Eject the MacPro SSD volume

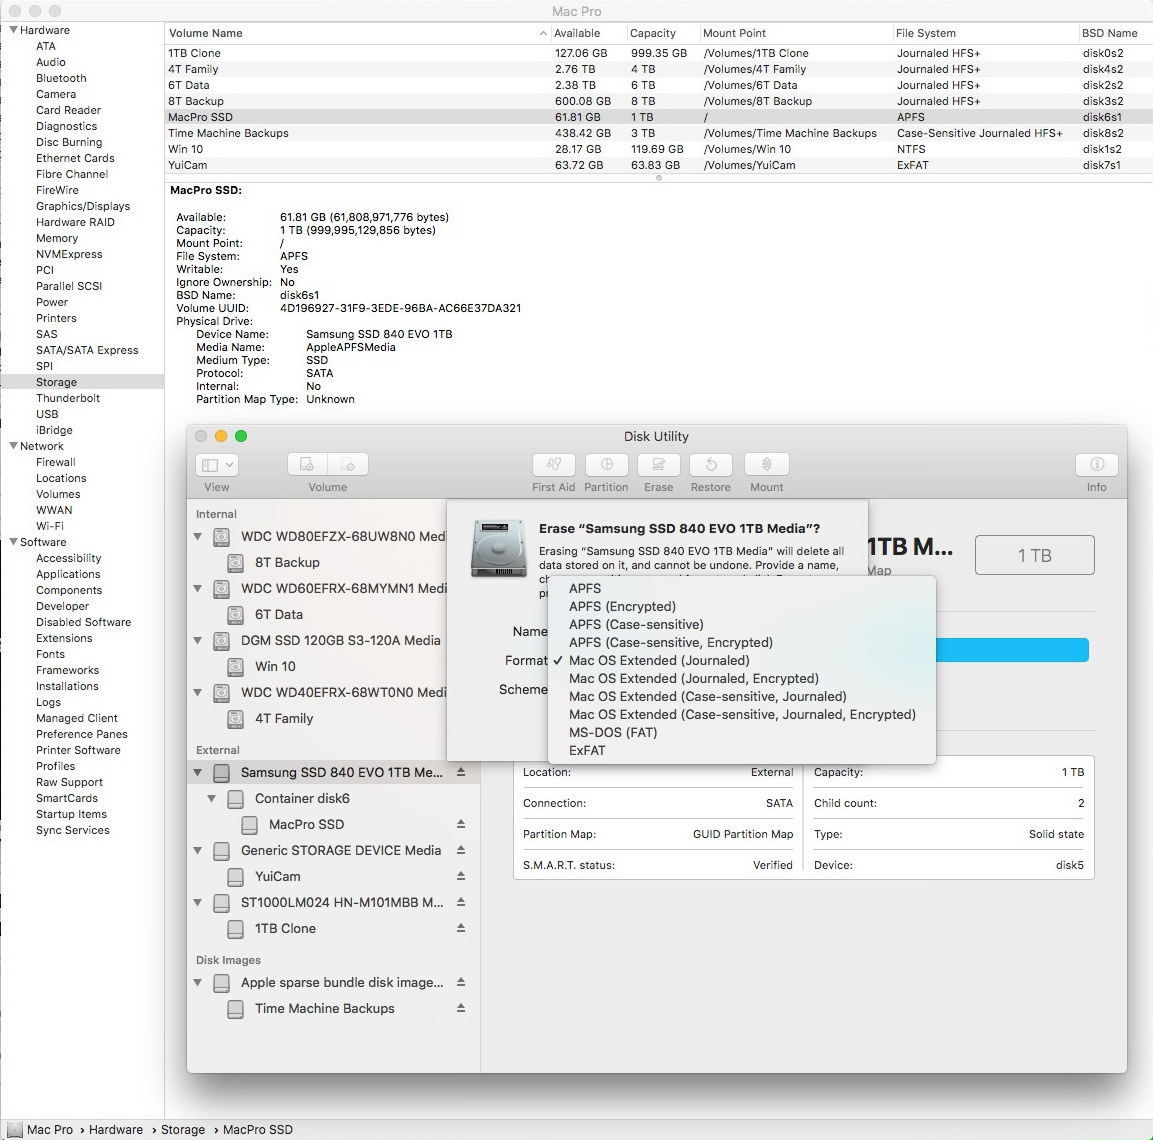click(461, 824)
